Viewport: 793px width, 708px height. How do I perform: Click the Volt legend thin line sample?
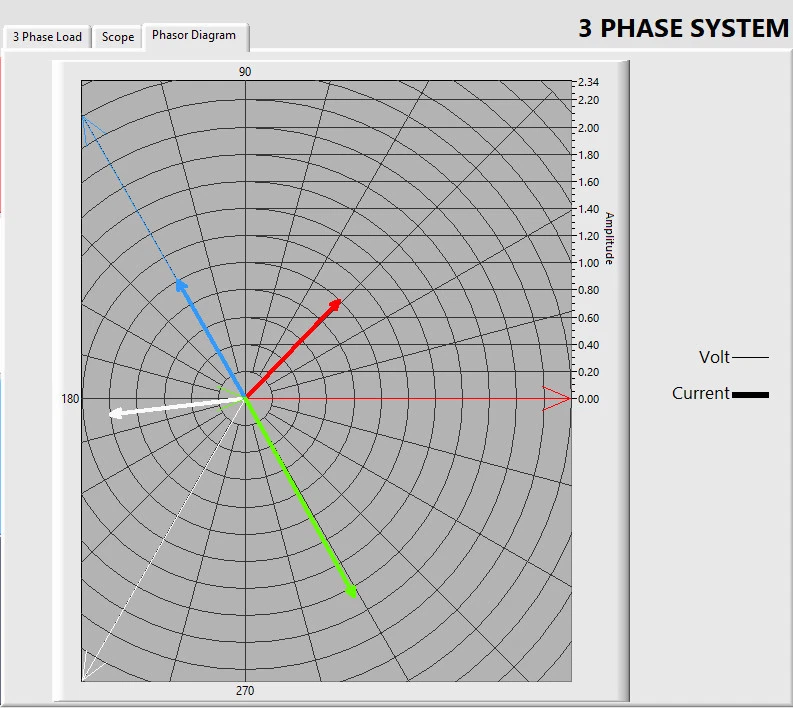[751, 358]
